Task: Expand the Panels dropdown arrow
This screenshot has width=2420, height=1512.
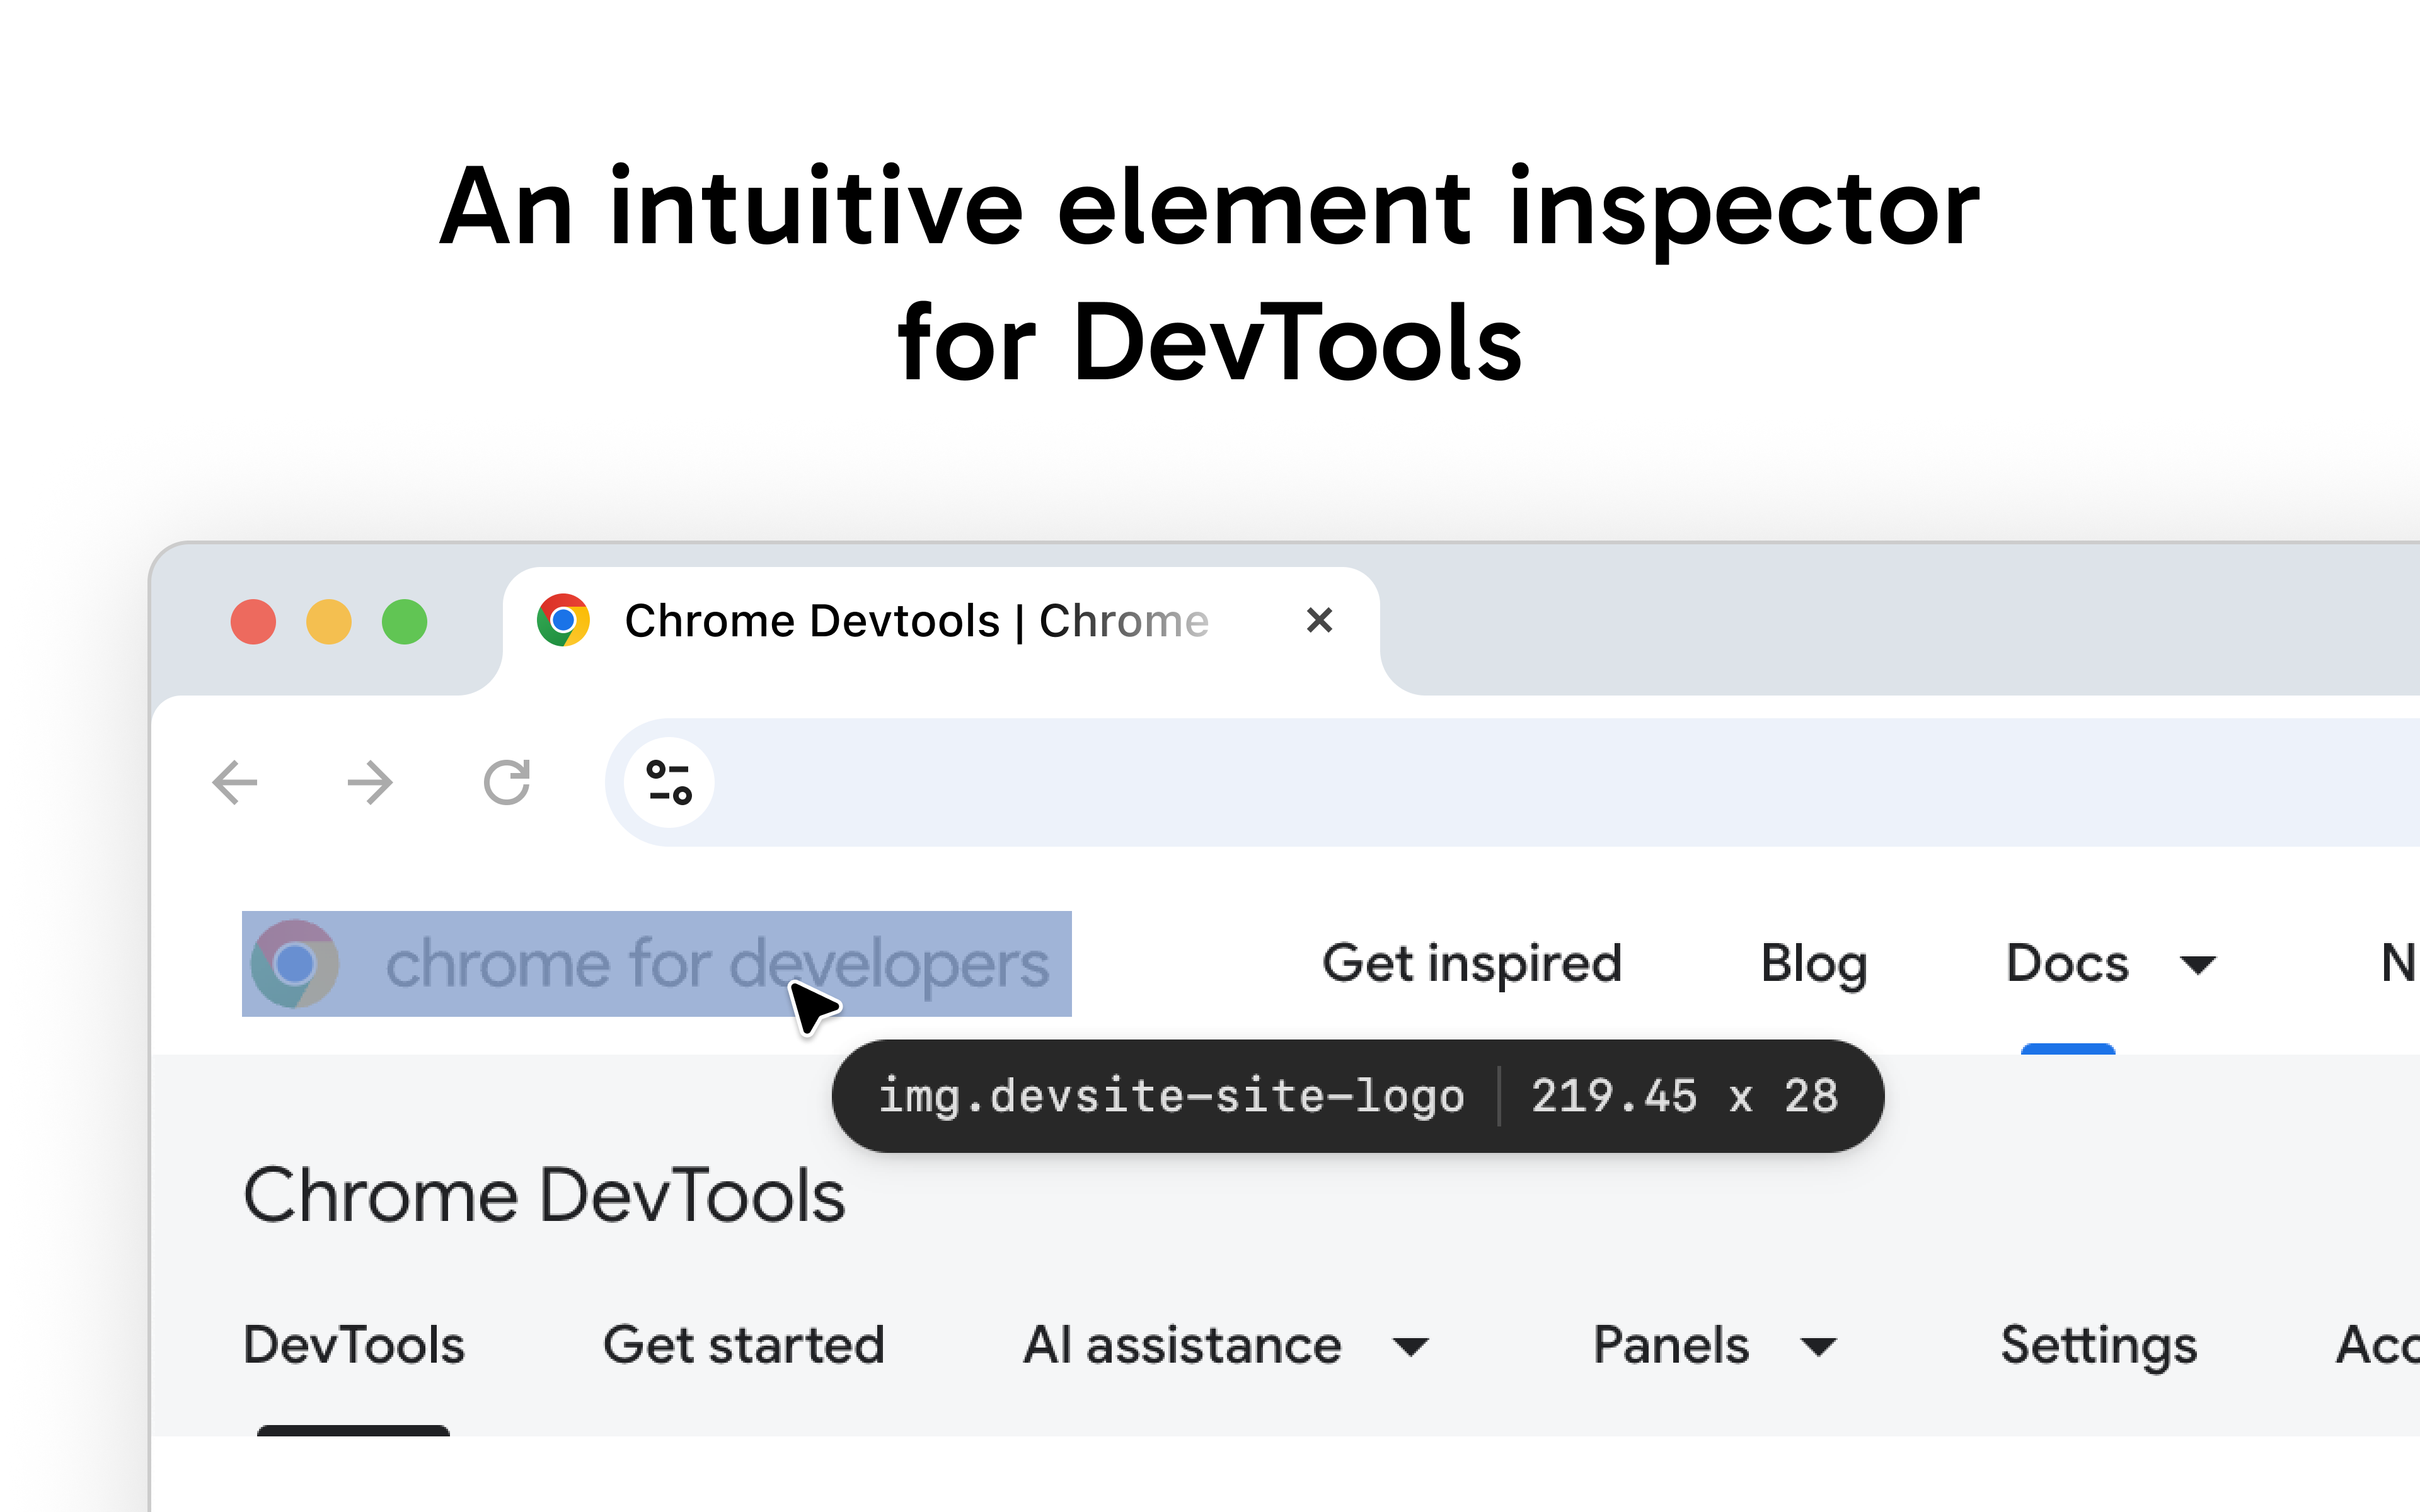Action: (x=1817, y=1347)
